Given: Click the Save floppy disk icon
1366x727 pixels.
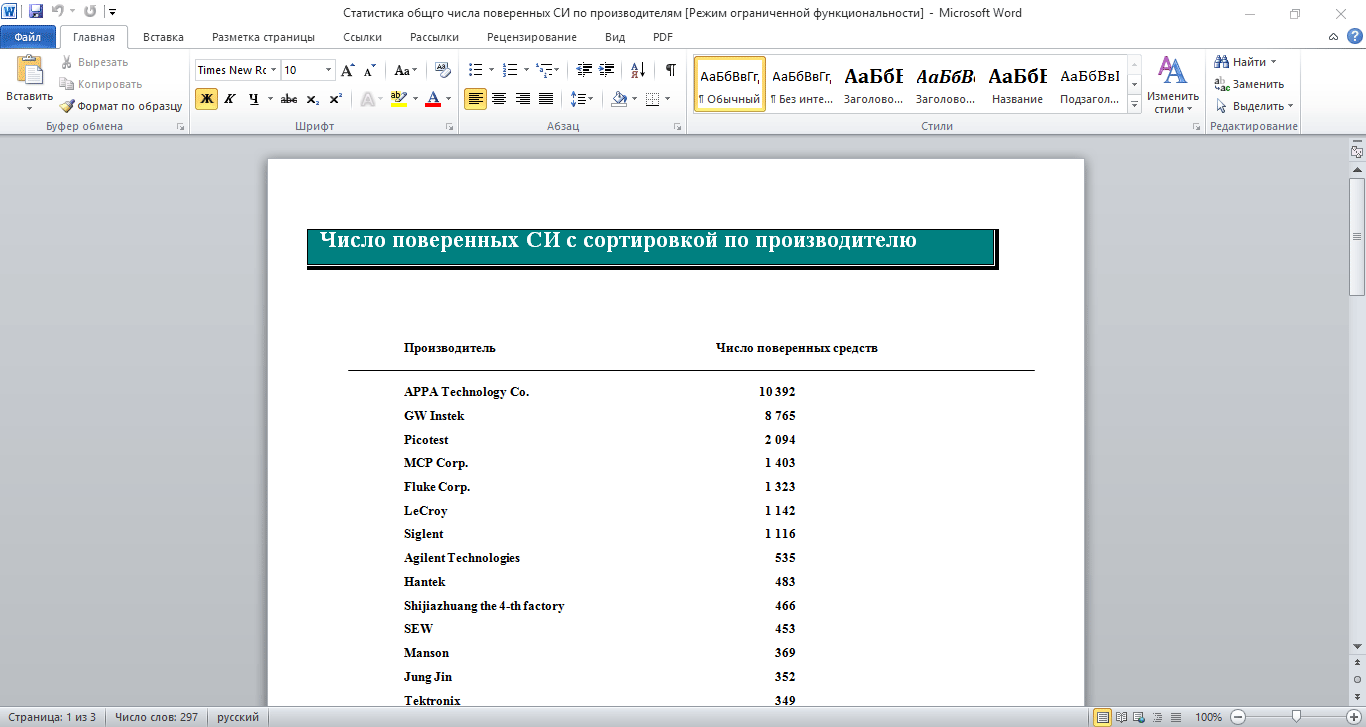Looking at the screenshot, I should (x=36, y=12).
